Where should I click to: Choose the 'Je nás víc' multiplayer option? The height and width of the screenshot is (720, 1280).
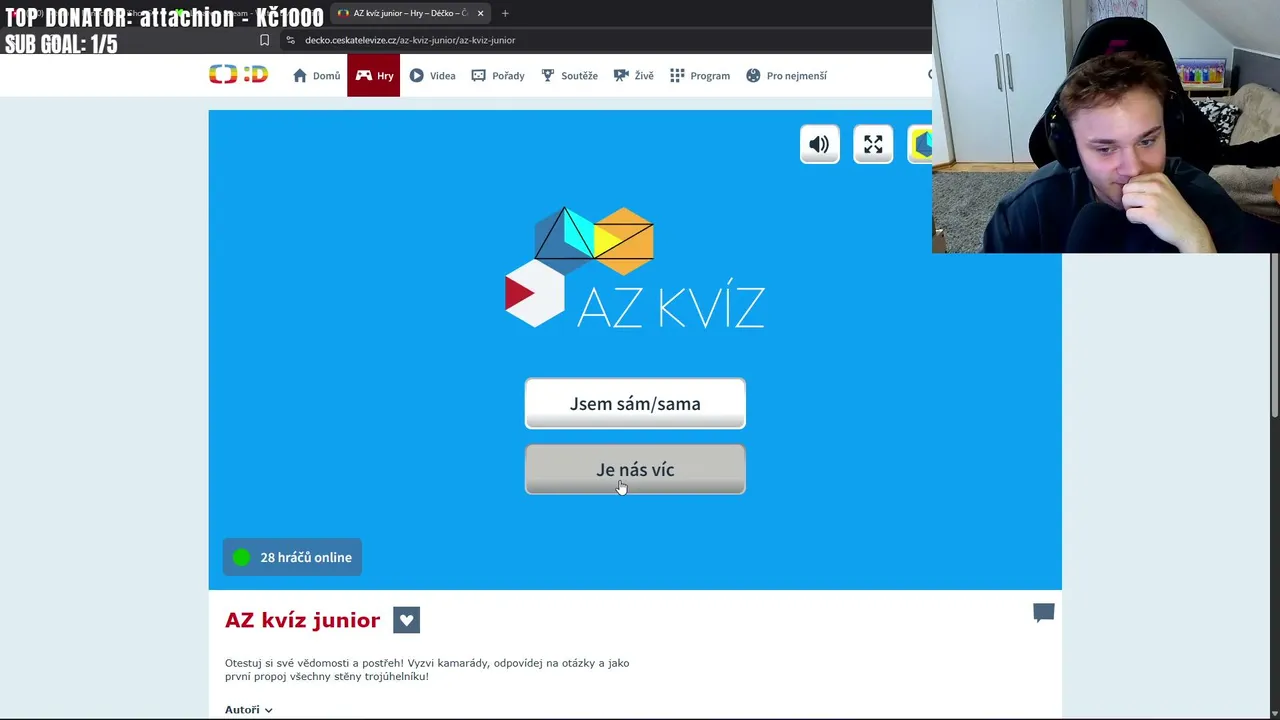(x=635, y=469)
